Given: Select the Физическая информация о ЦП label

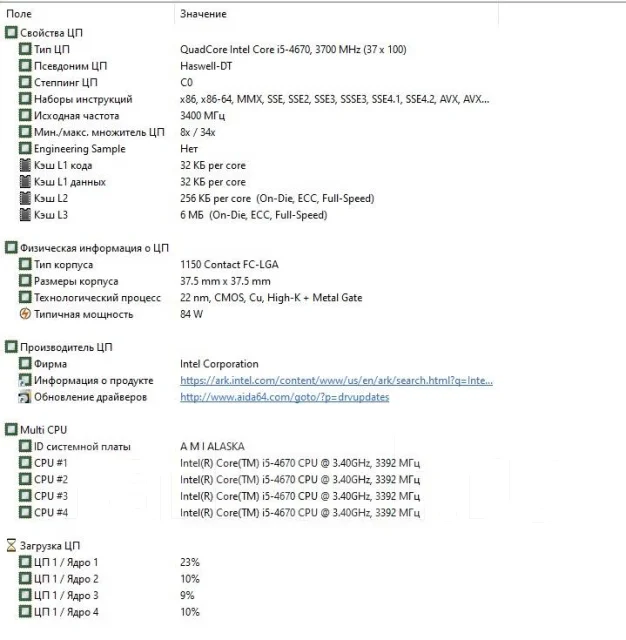Looking at the screenshot, I should [x=94, y=248].
